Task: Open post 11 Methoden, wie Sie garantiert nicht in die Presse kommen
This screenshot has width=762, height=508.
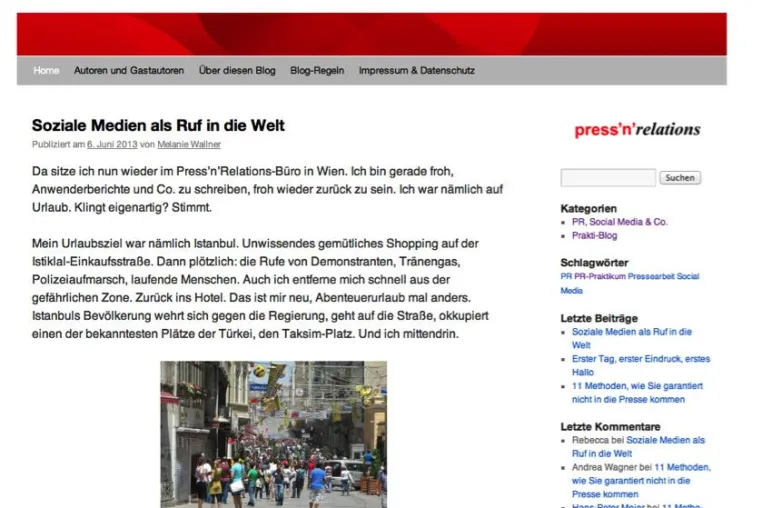Action: [637, 393]
